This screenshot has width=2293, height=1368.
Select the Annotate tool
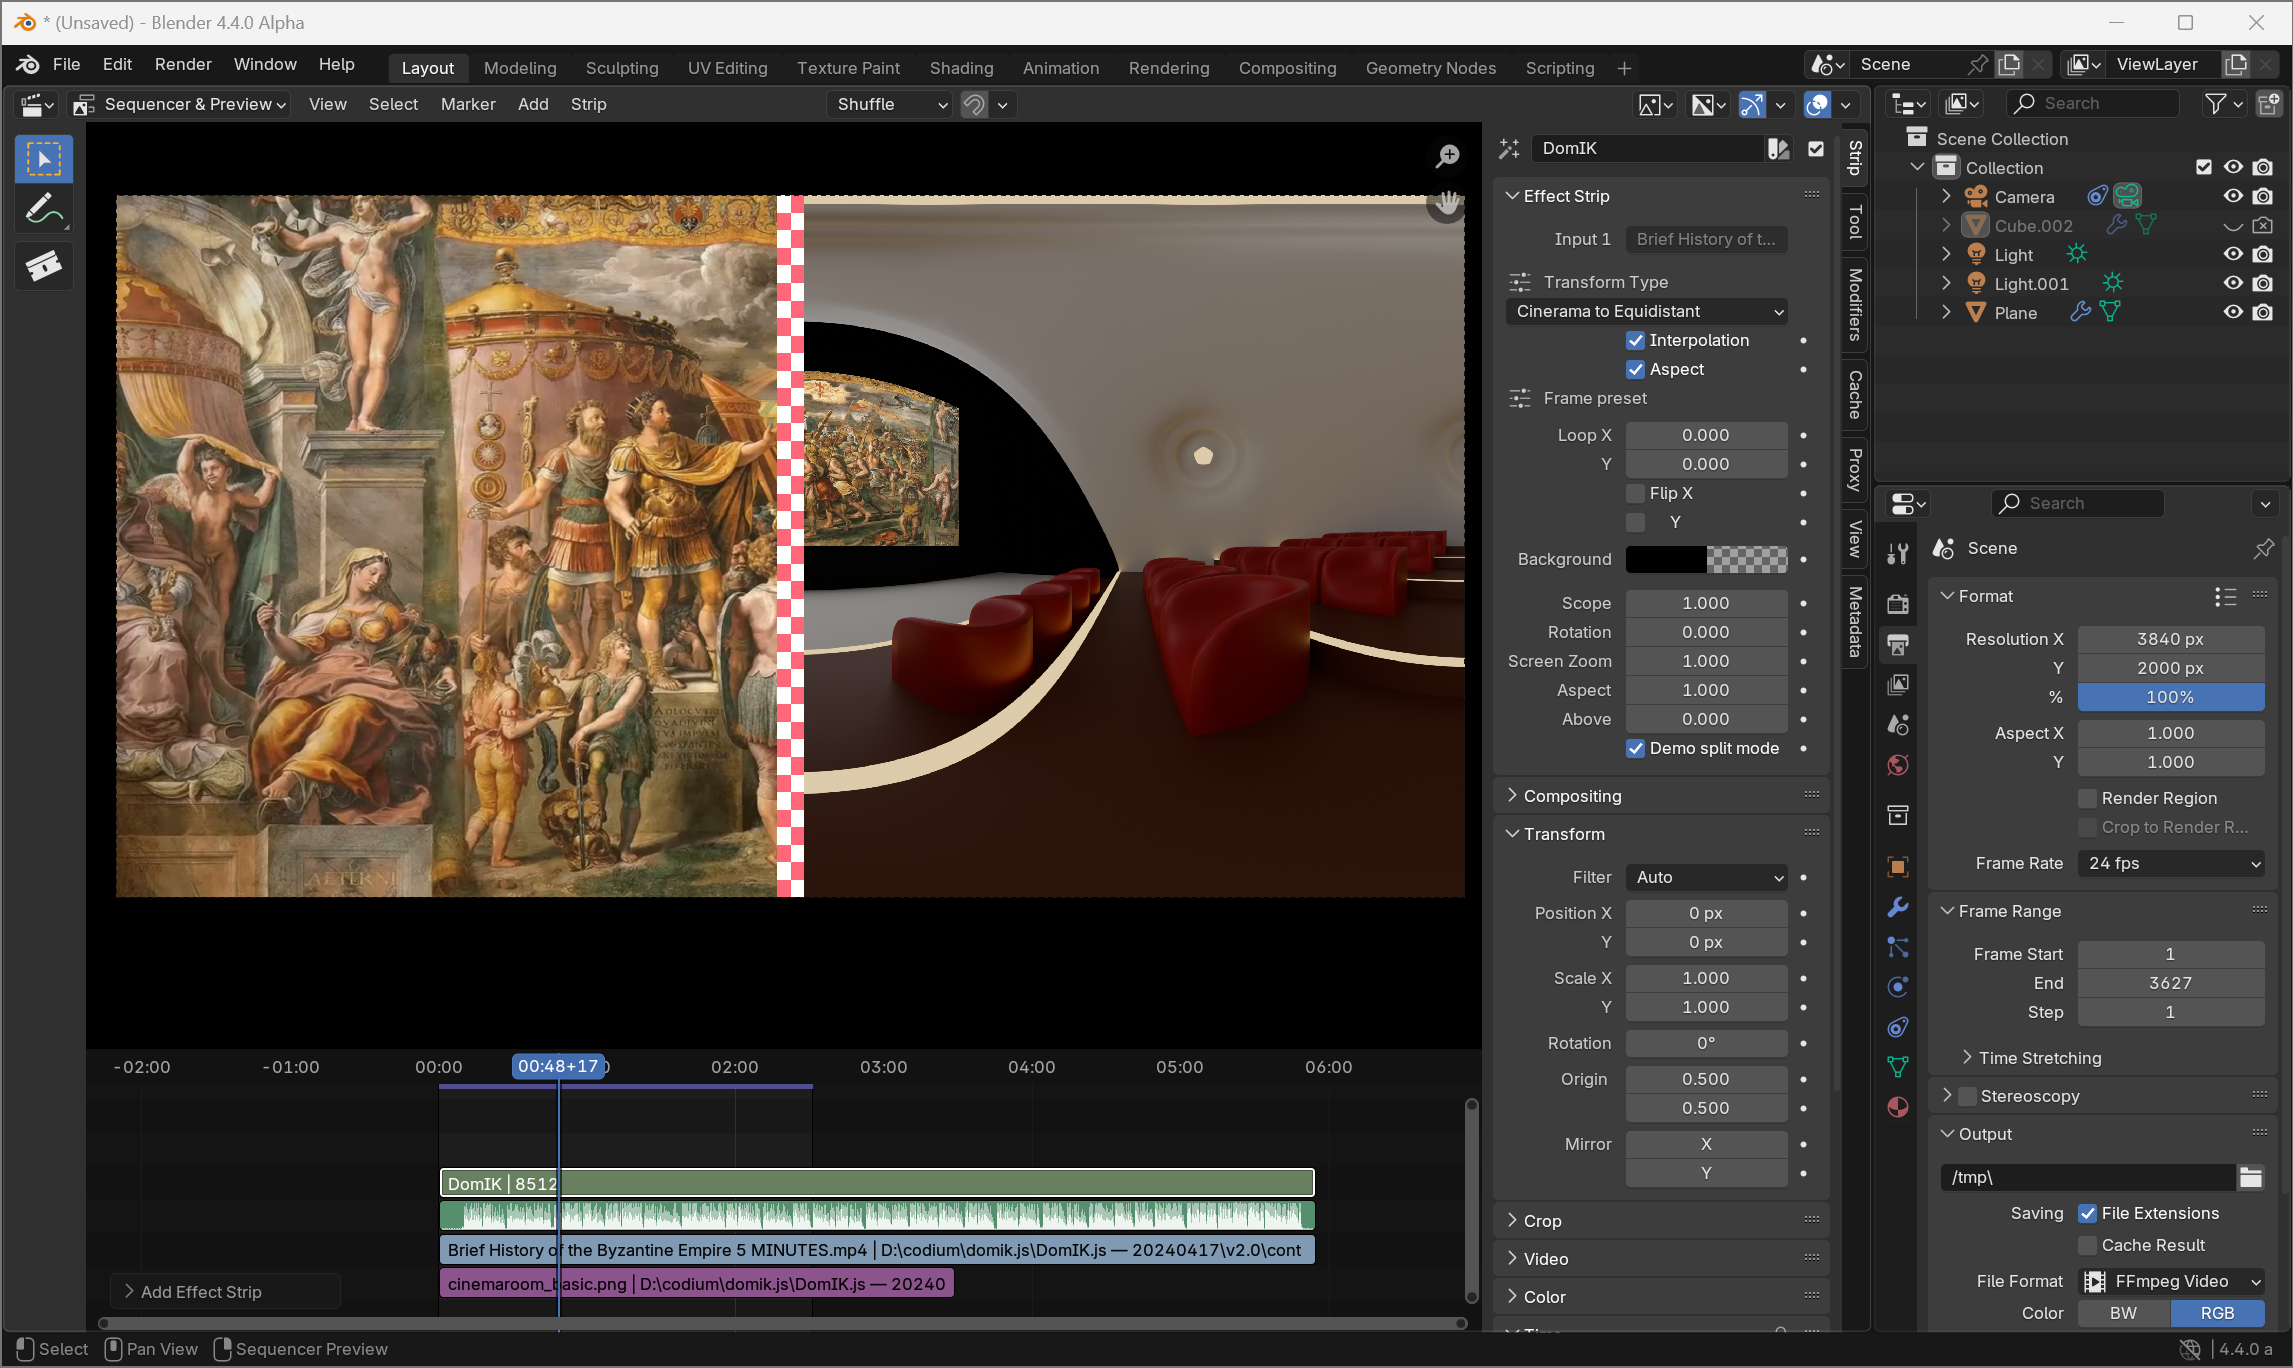point(44,211)
